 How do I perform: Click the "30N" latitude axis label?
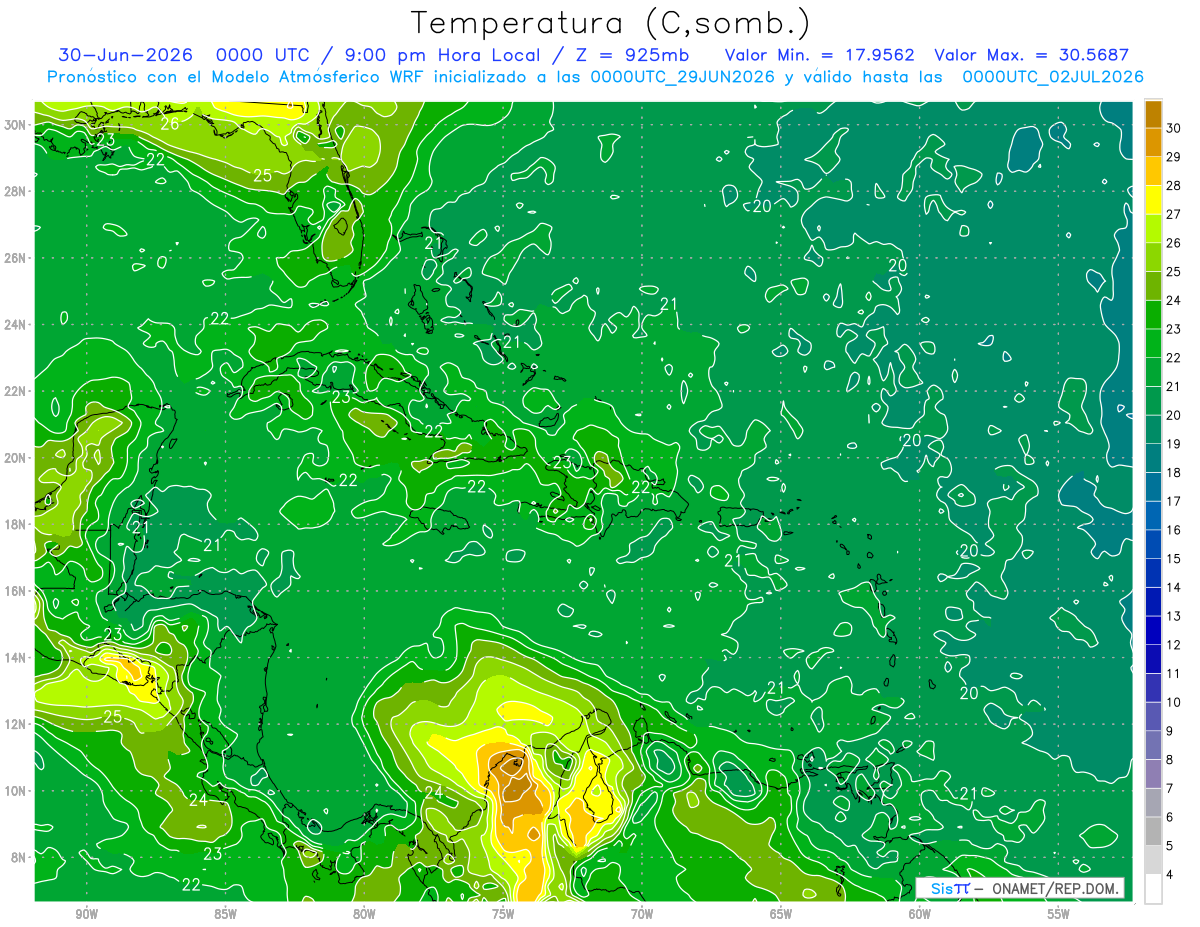(16, 125)
